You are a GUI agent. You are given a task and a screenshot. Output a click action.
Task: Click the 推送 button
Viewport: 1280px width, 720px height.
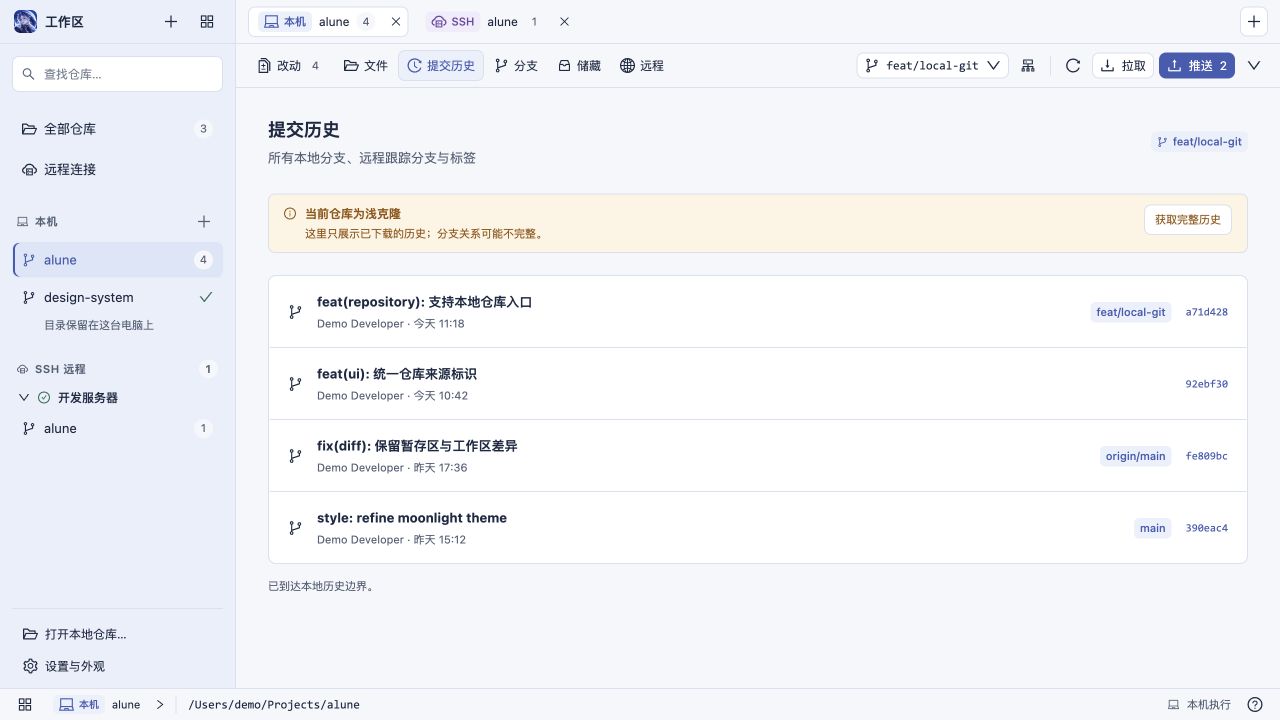(1197, 65)
